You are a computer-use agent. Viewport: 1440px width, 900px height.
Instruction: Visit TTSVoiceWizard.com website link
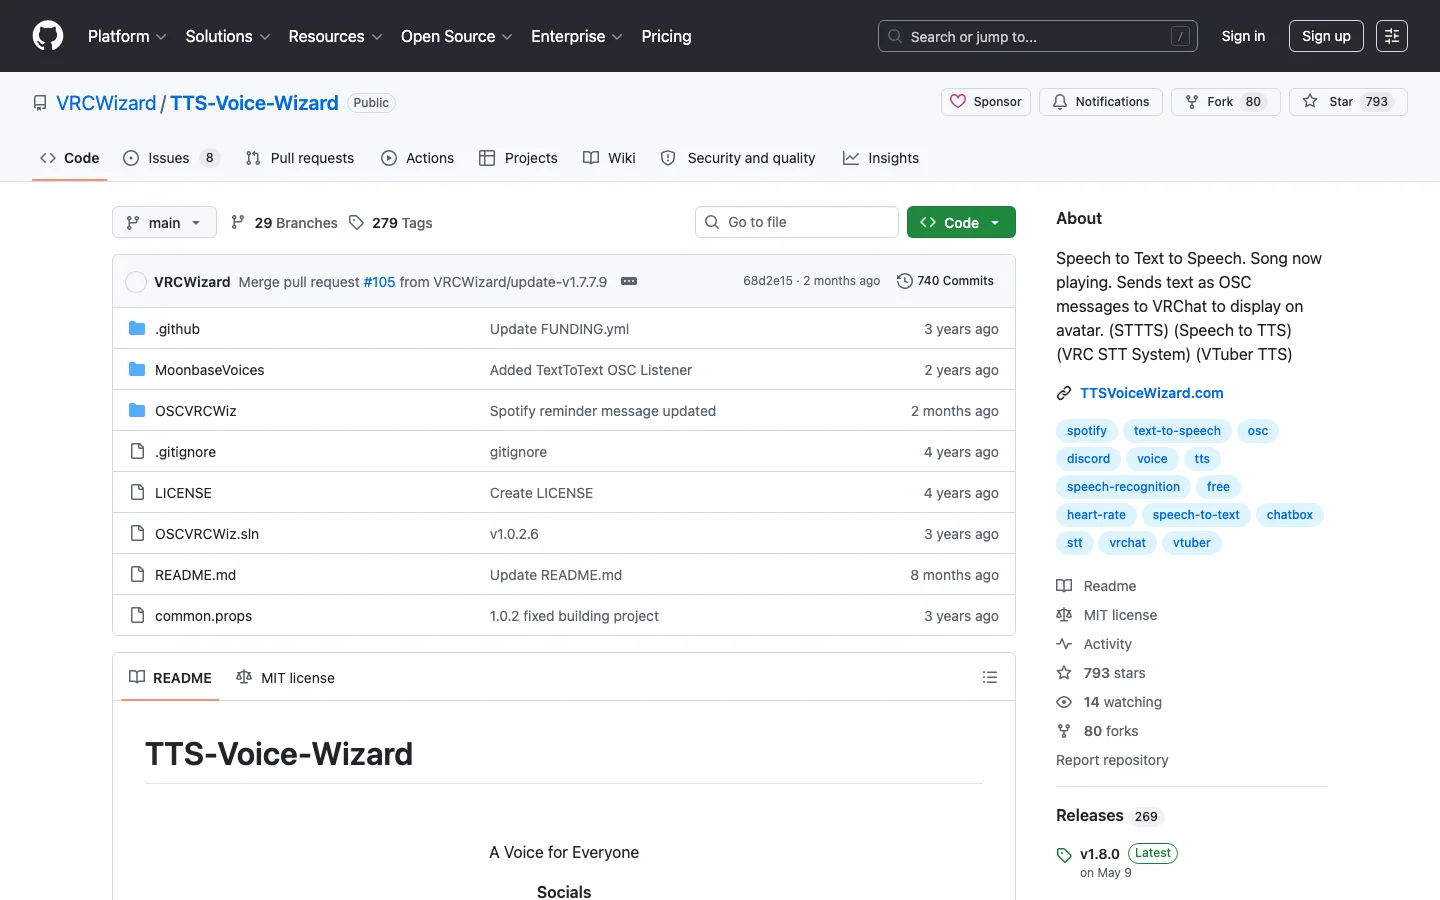pos(1151,393)
